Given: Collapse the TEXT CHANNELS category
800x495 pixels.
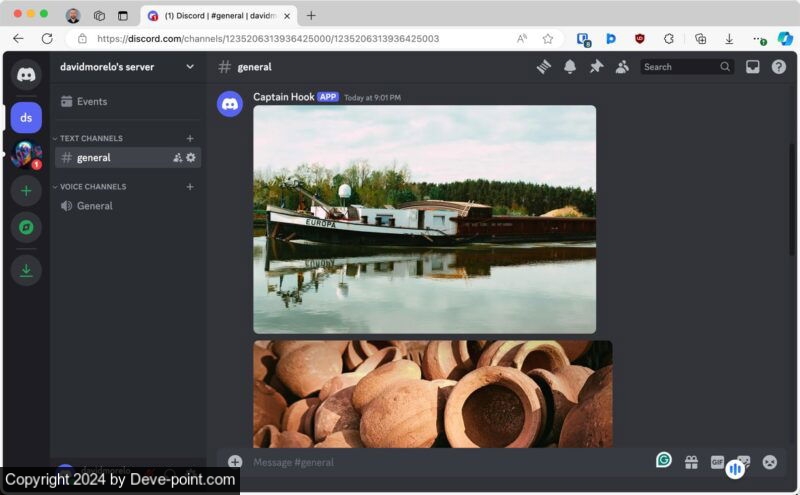Looking at the screenshot, I should pos(91,138).
